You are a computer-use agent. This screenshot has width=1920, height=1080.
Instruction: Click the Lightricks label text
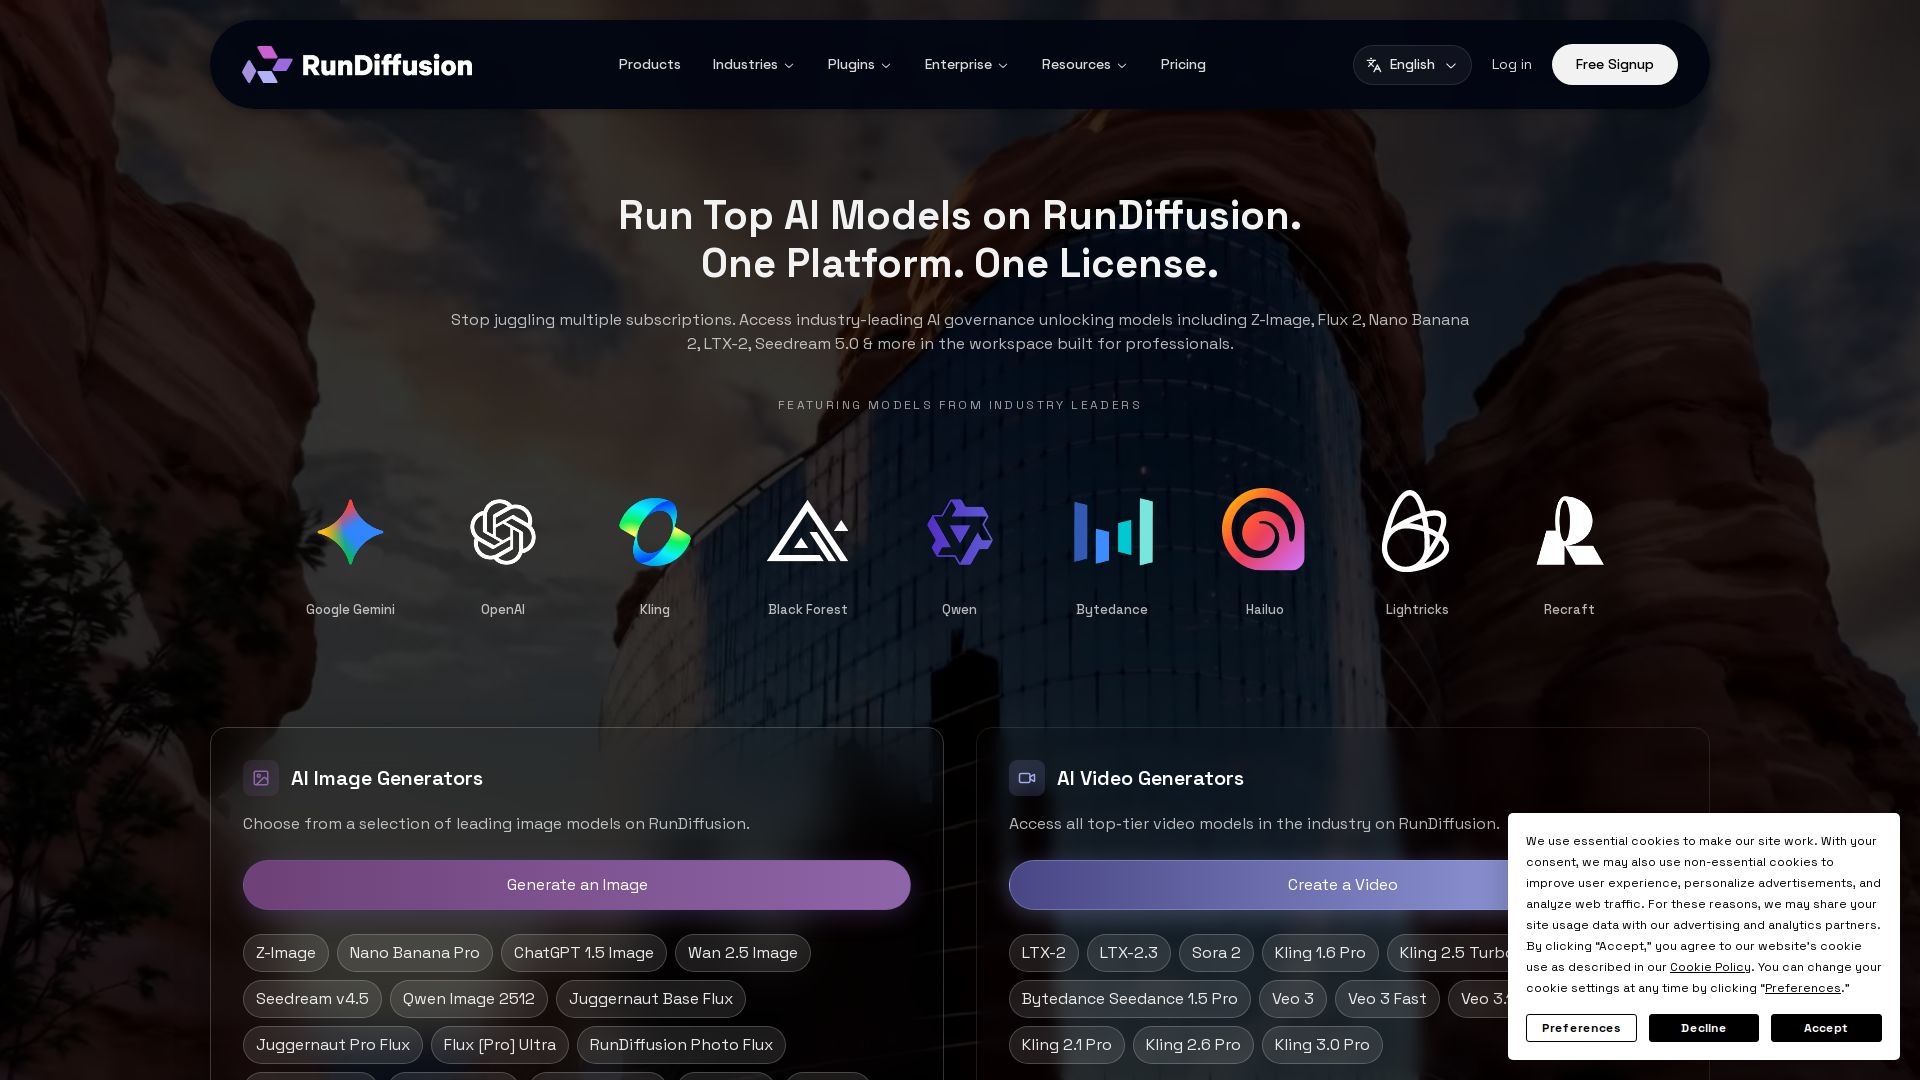tap(1417, 610)
